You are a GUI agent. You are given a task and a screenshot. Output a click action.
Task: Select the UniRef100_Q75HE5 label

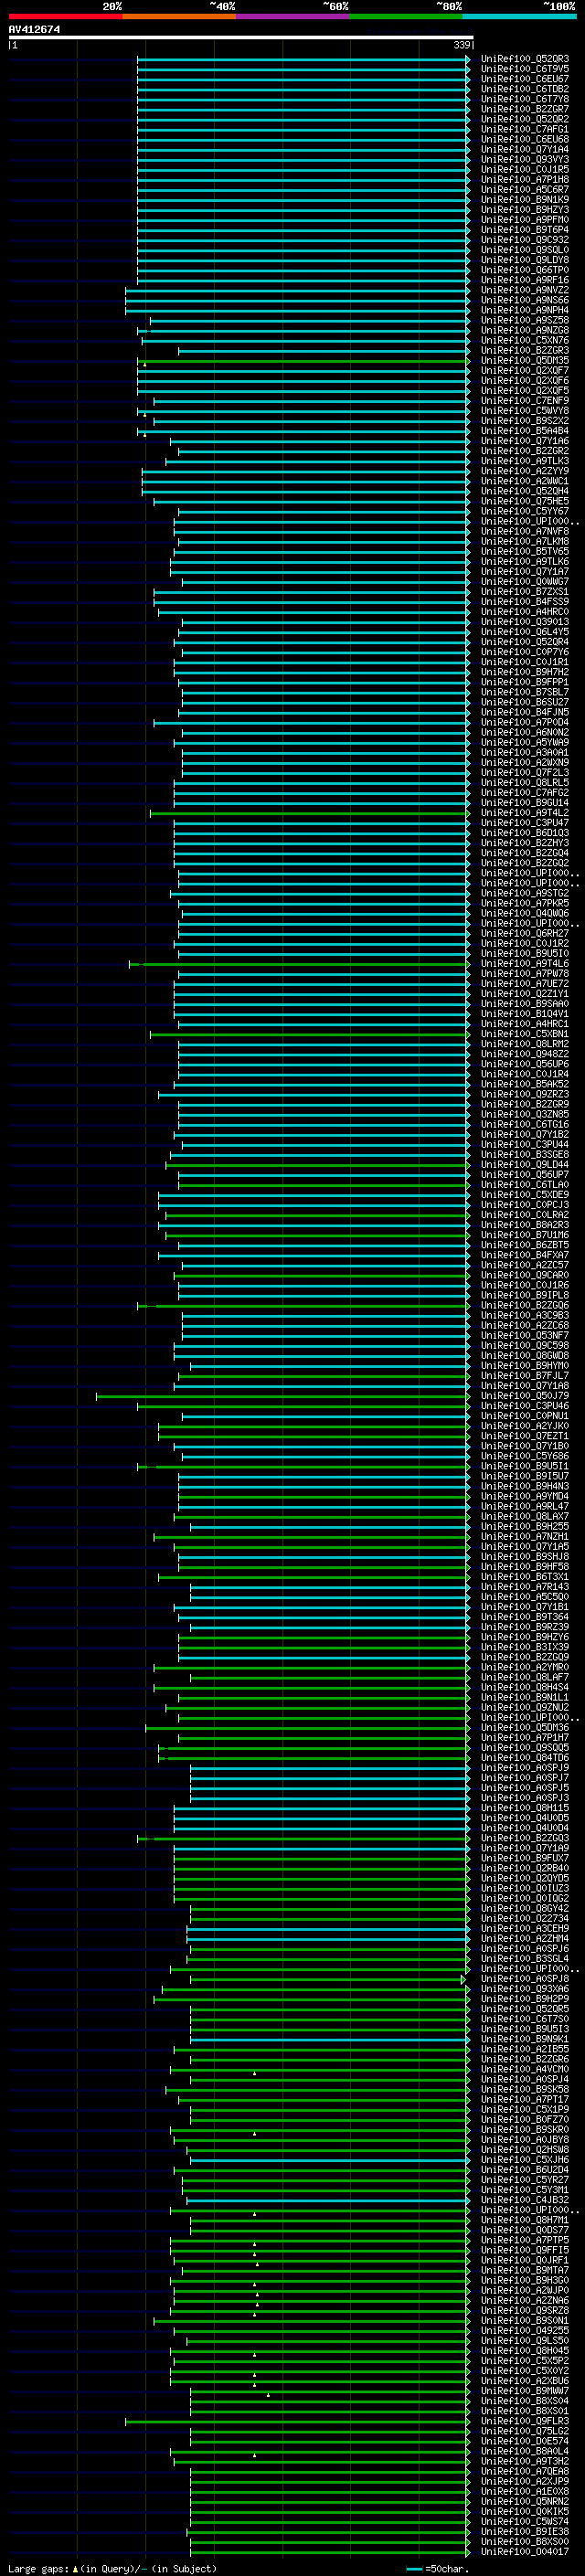[x=524, y=501]
